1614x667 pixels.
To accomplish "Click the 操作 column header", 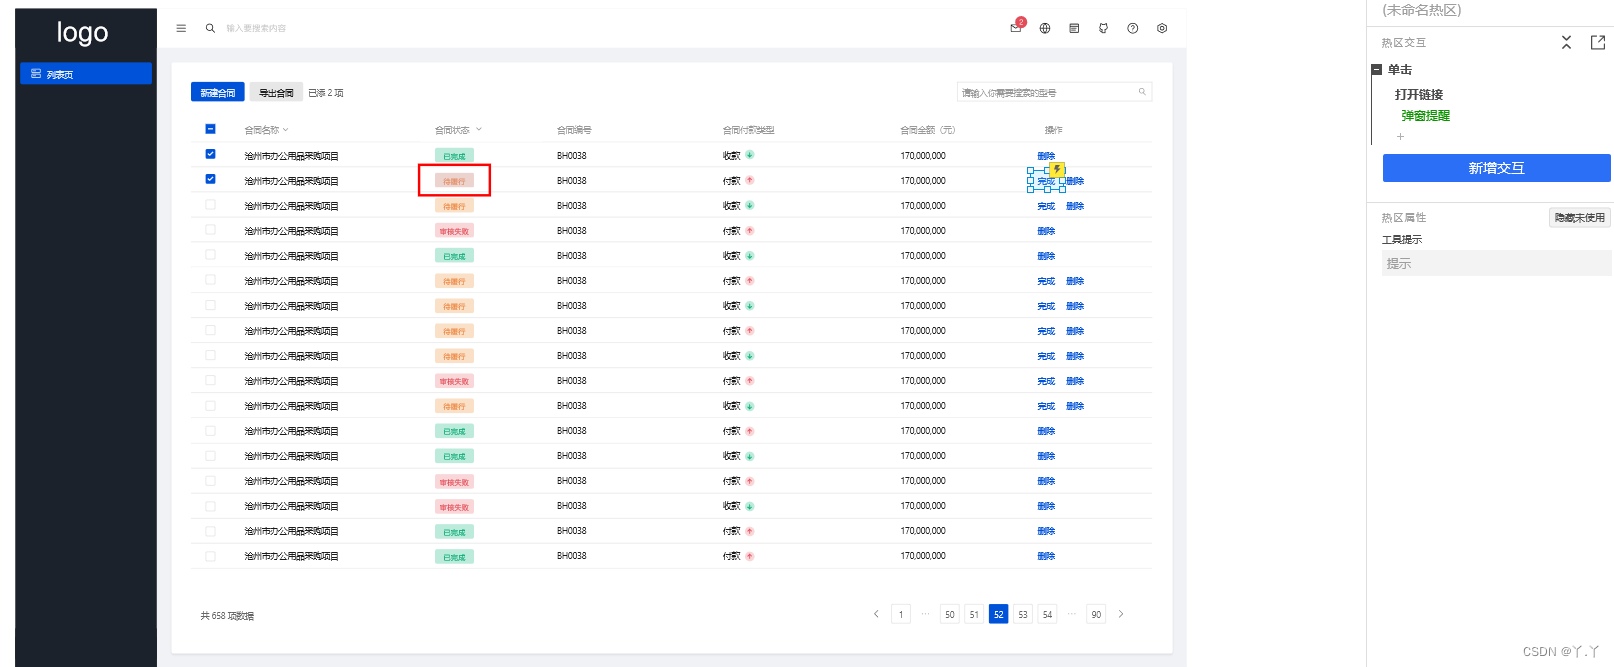I will click(1053, 130).
